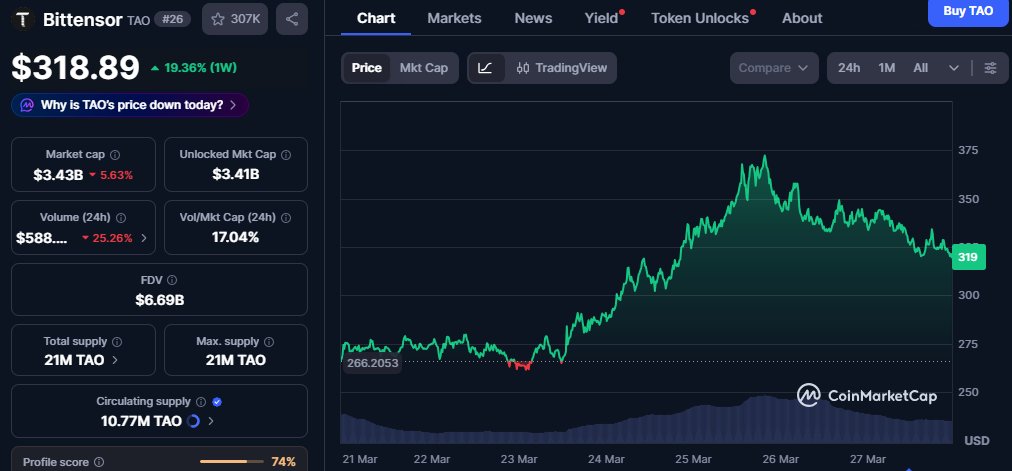Set chart range to All
Screen dimensions: 1012x471
tap(921, 68)
